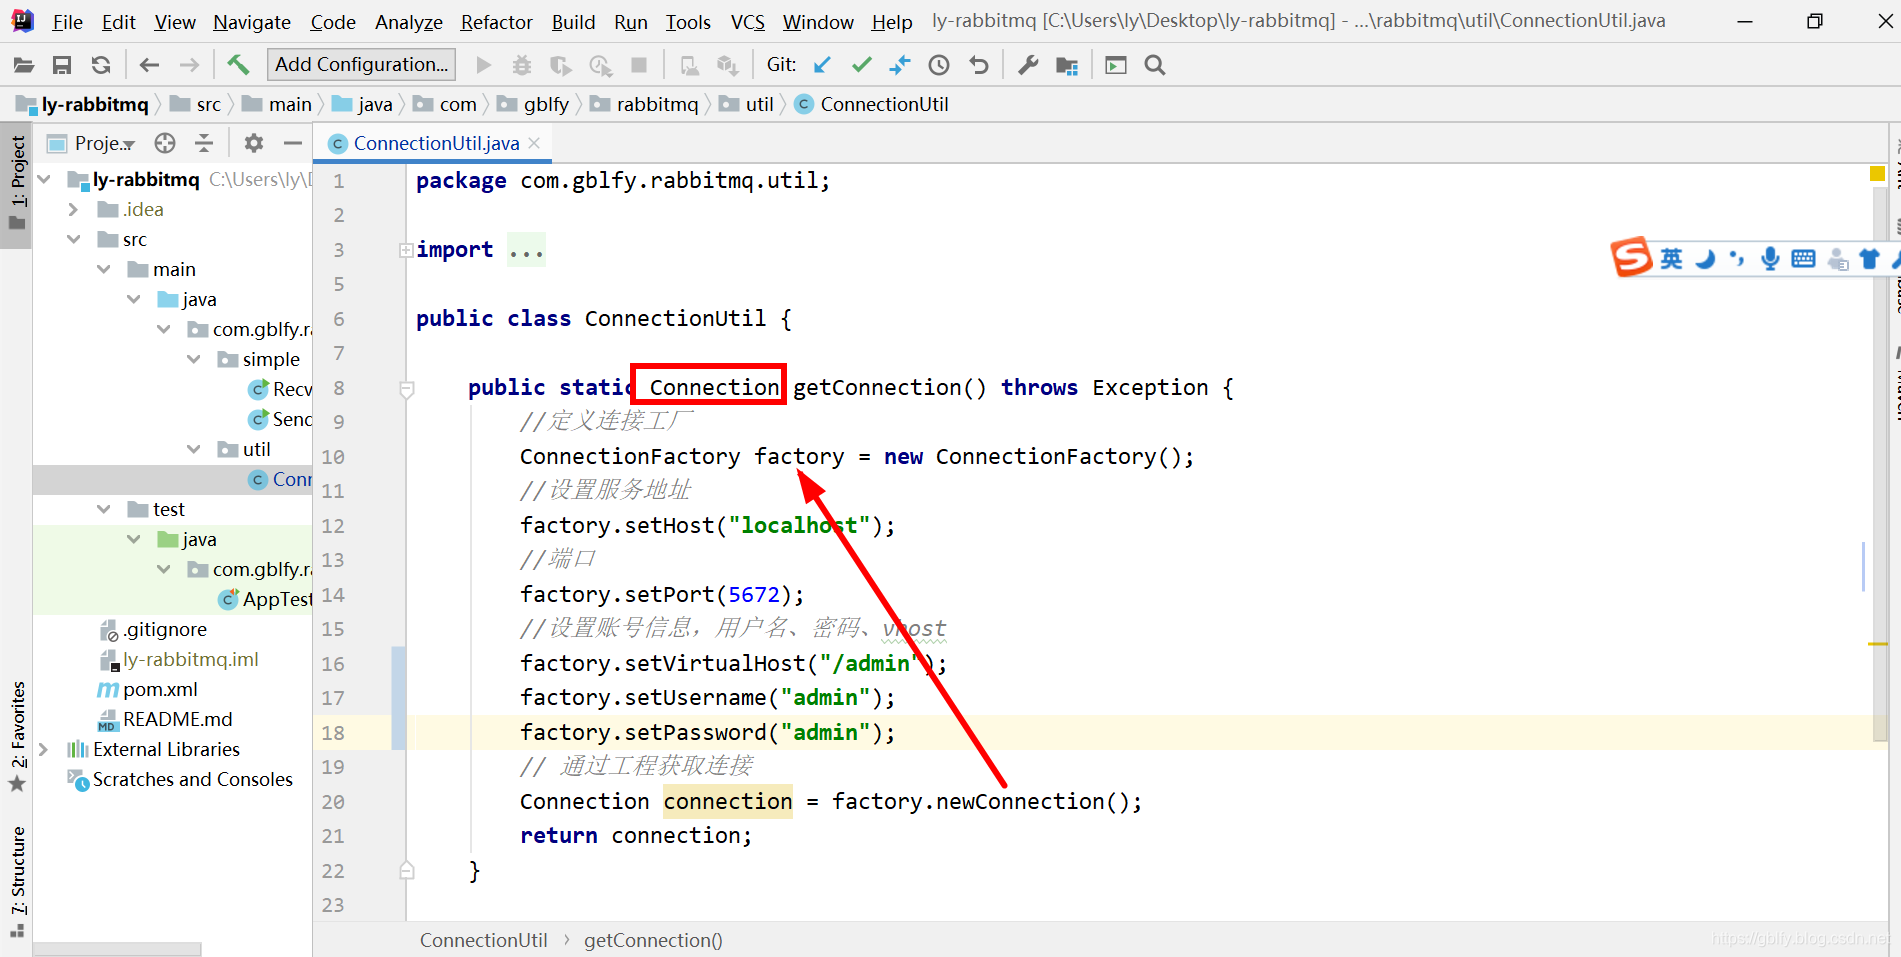The width and height of the screenshot is (1901, 957).
Task: Collapse all nodes in Project panel
Action: pyautogui.click(x=204, y=143)
